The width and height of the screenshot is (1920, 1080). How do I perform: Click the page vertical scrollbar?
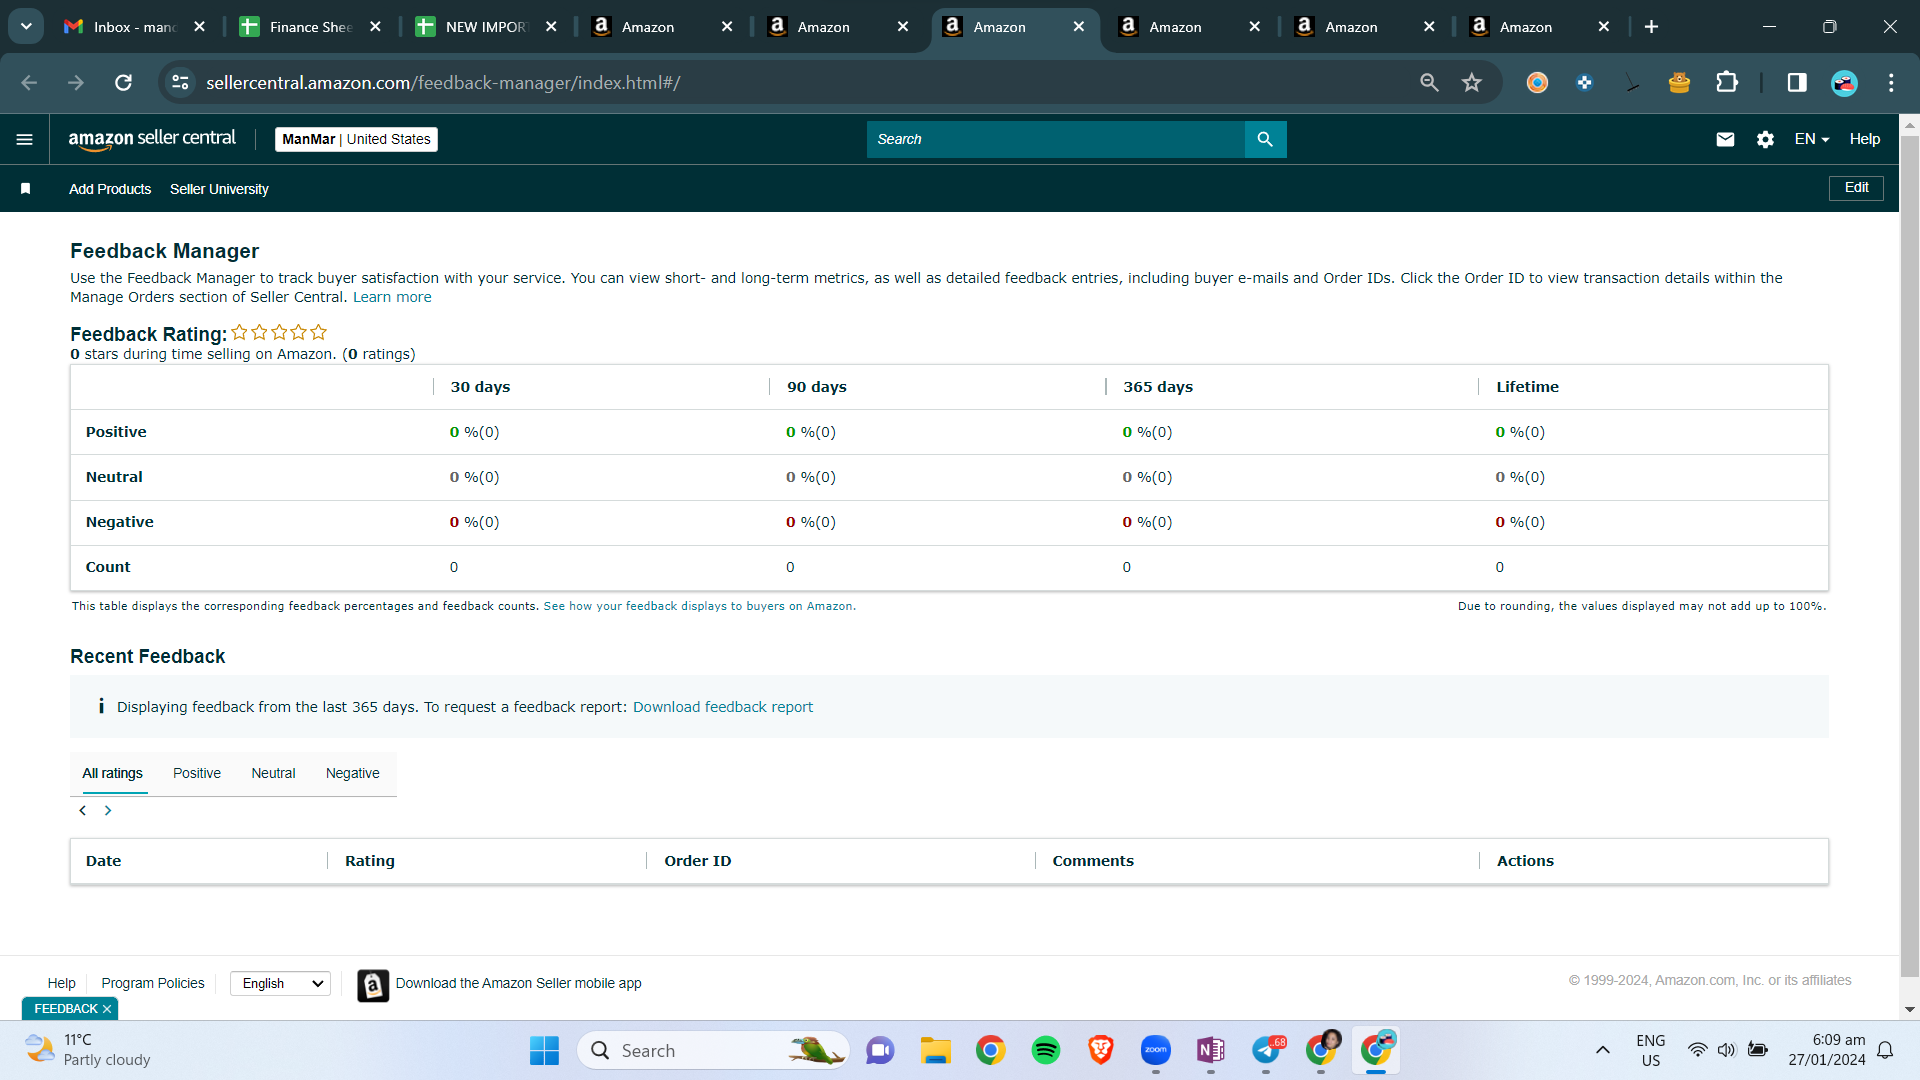pos(1910,556)
